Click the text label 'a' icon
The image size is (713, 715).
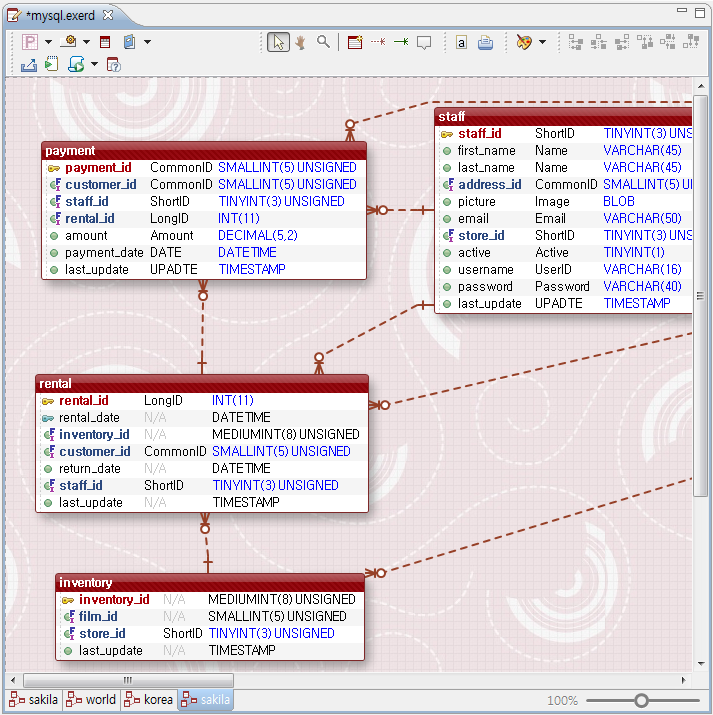click(461, 43)
